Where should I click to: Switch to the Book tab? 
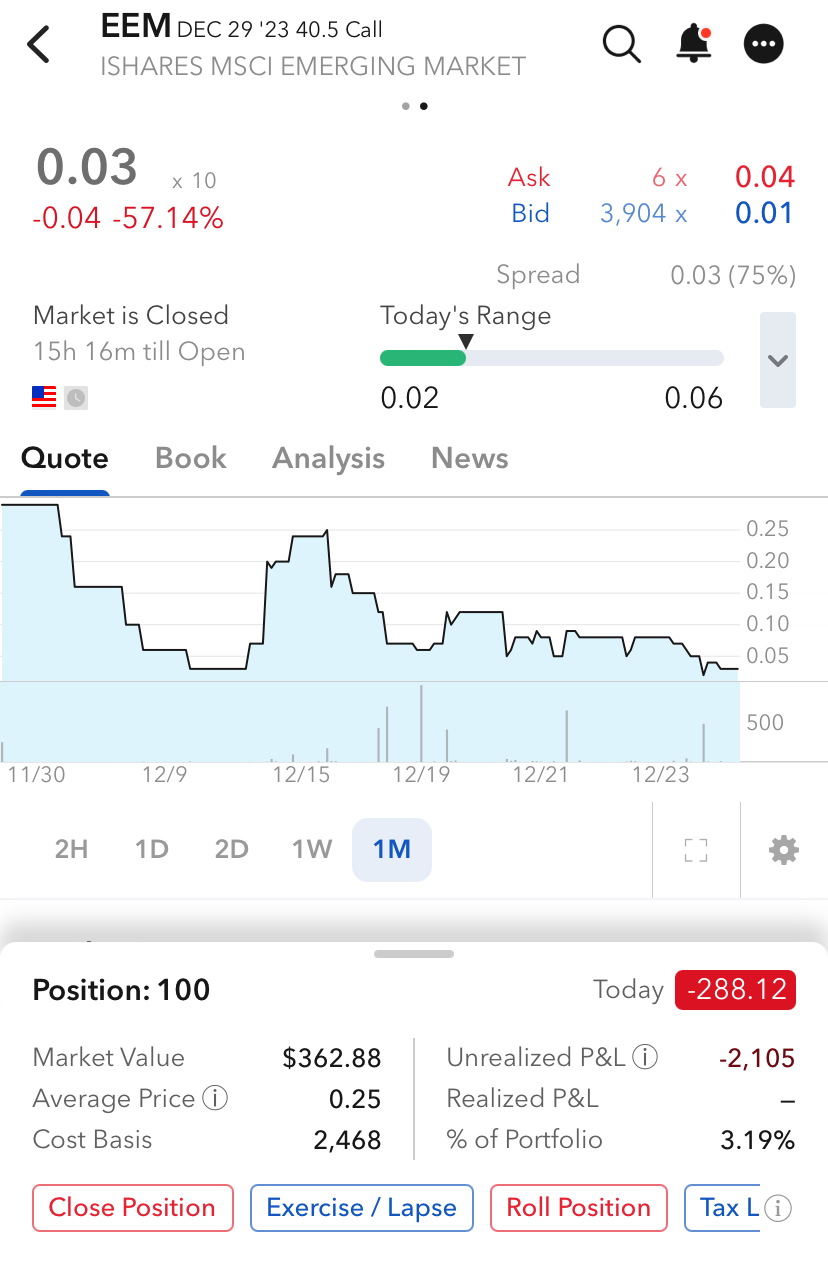click(x=191, y=458)
